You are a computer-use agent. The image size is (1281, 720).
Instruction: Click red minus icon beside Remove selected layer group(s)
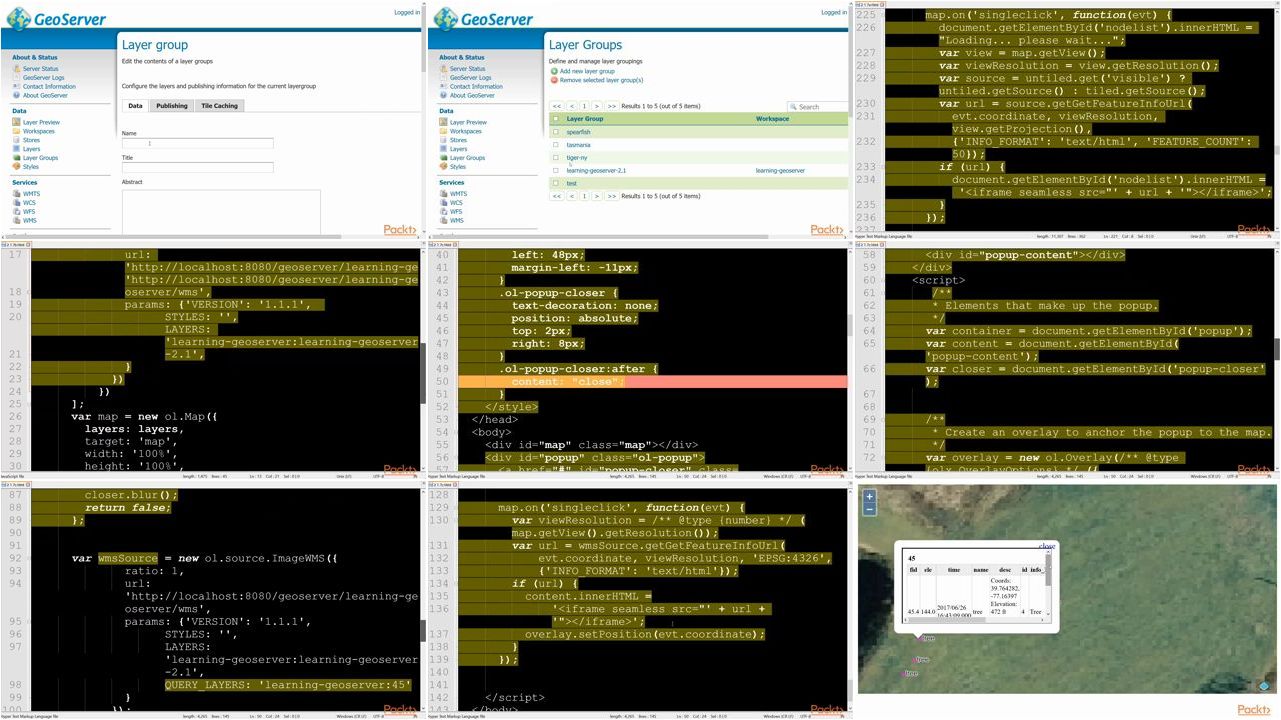point(554,80)
